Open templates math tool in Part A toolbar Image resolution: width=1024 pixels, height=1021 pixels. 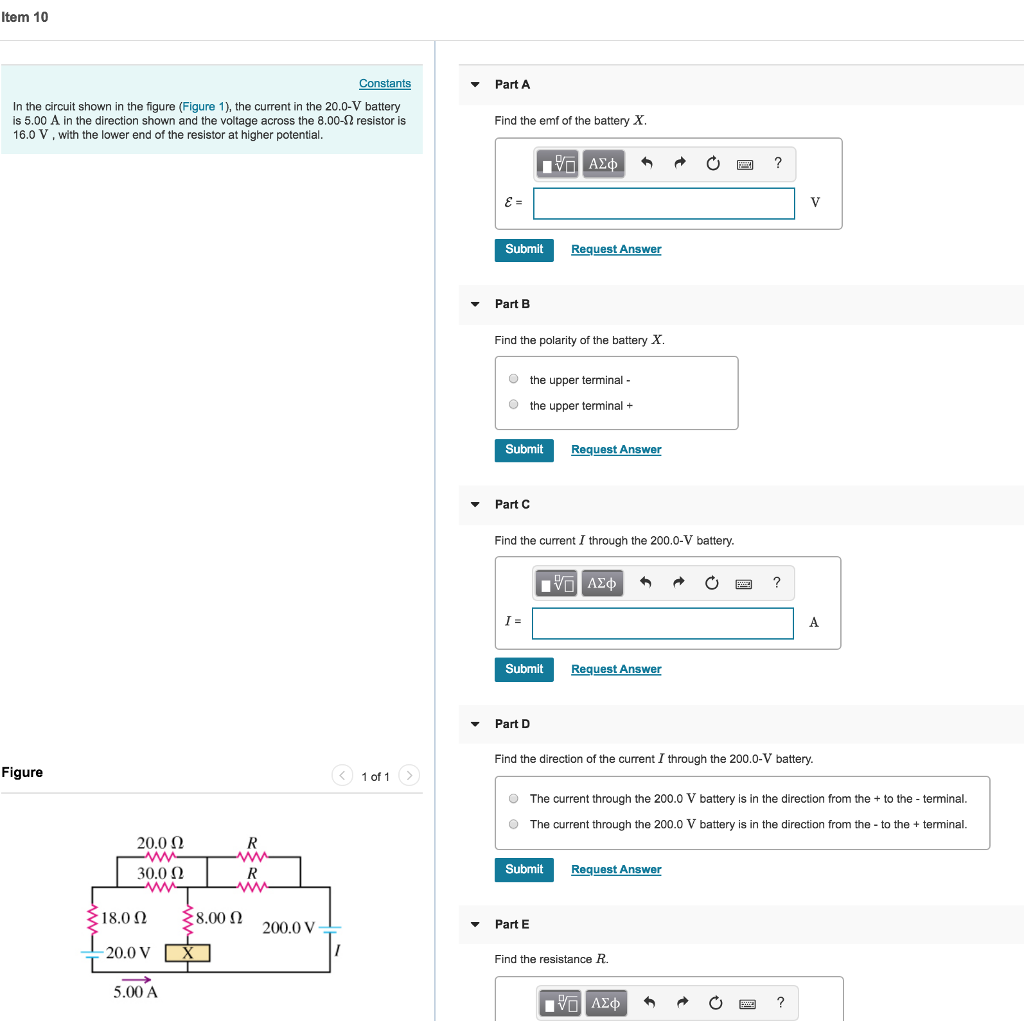[557, 163]
